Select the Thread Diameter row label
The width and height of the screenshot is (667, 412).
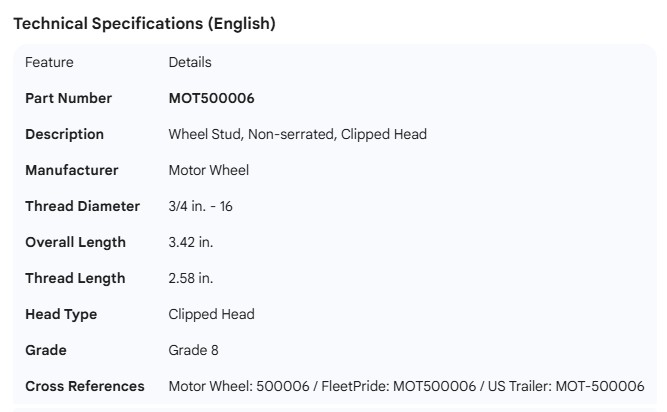(82, 206)
